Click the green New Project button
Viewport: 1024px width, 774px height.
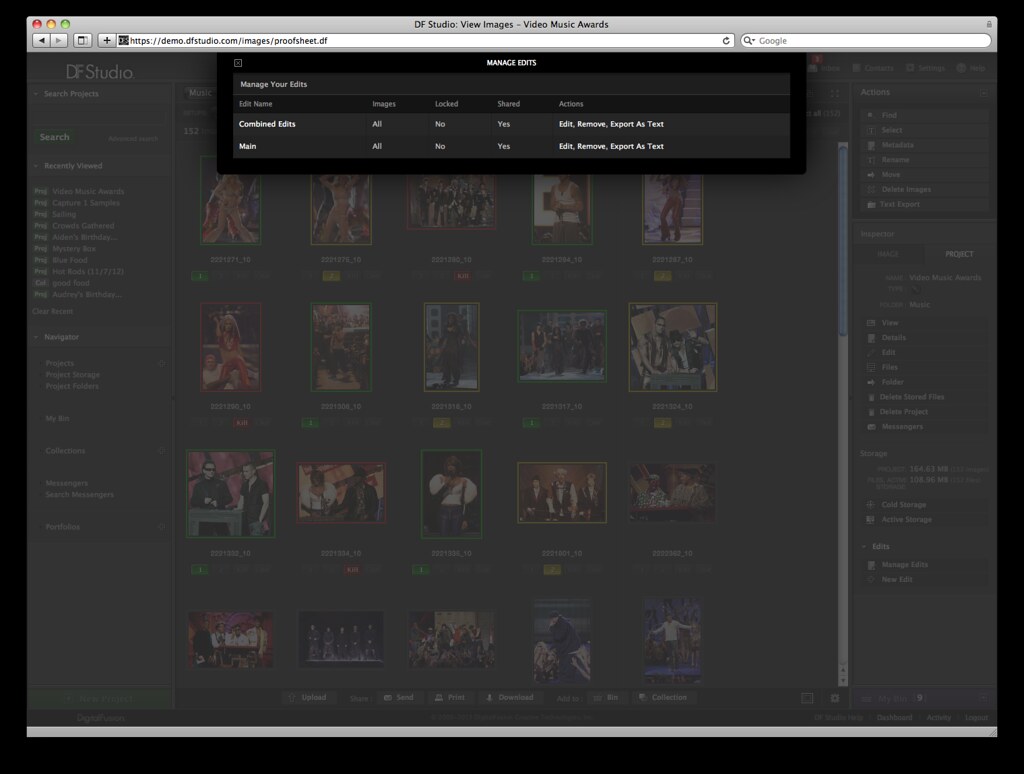pos(100,699)
